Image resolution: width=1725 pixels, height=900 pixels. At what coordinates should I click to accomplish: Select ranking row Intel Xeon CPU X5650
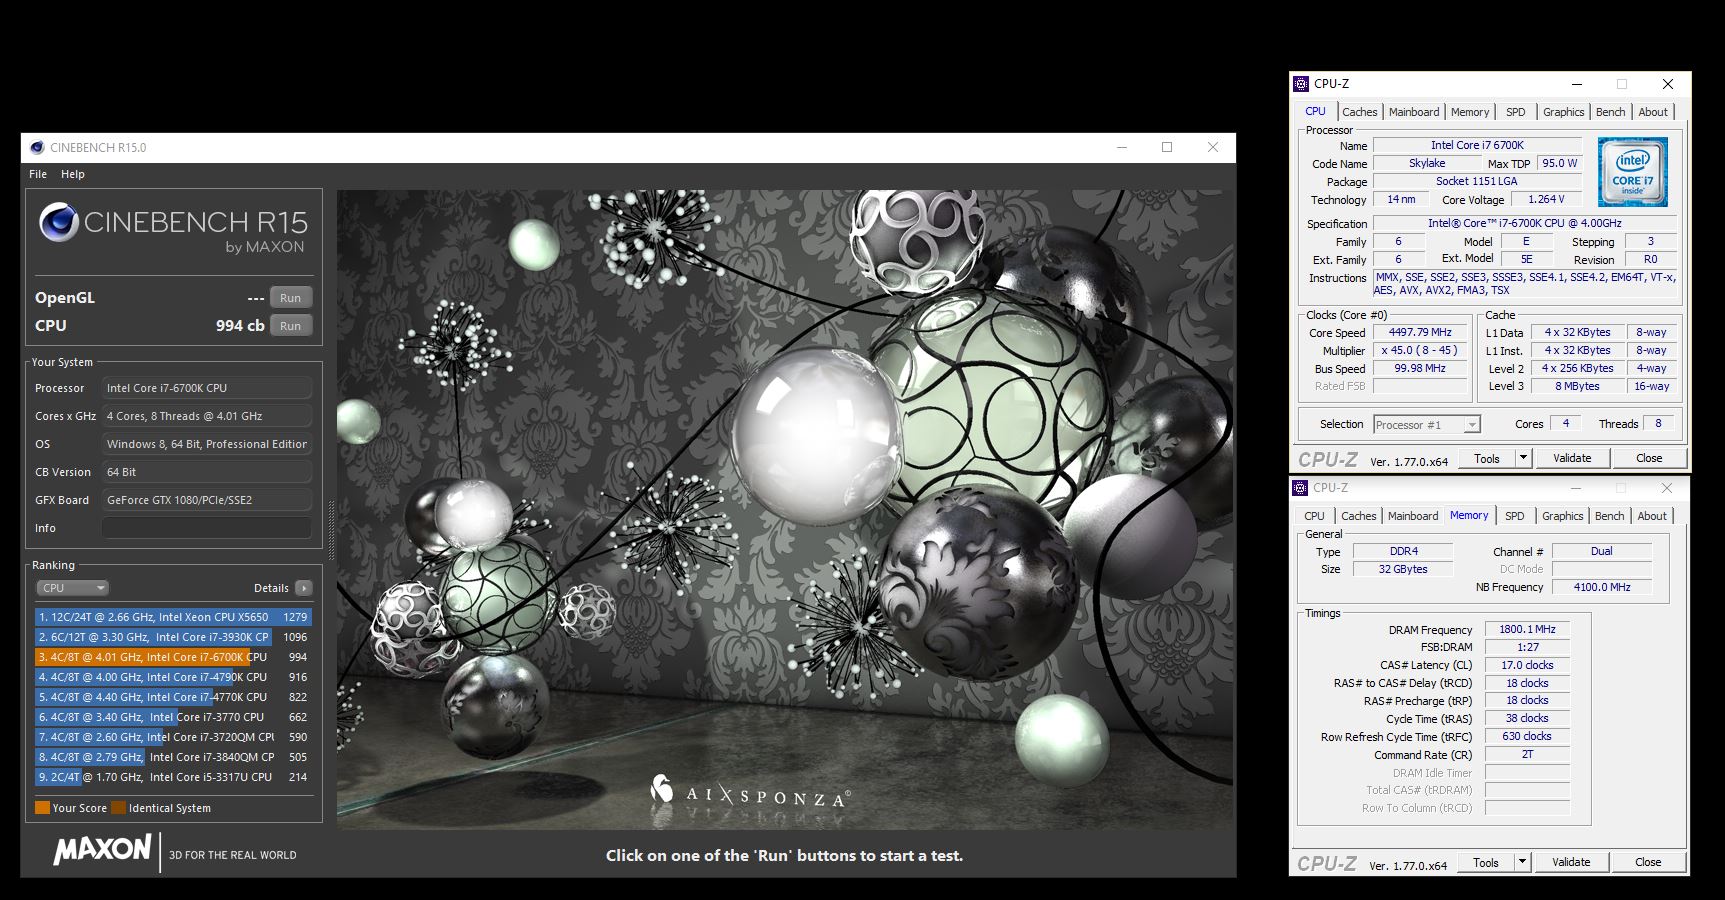pos(173,617)
